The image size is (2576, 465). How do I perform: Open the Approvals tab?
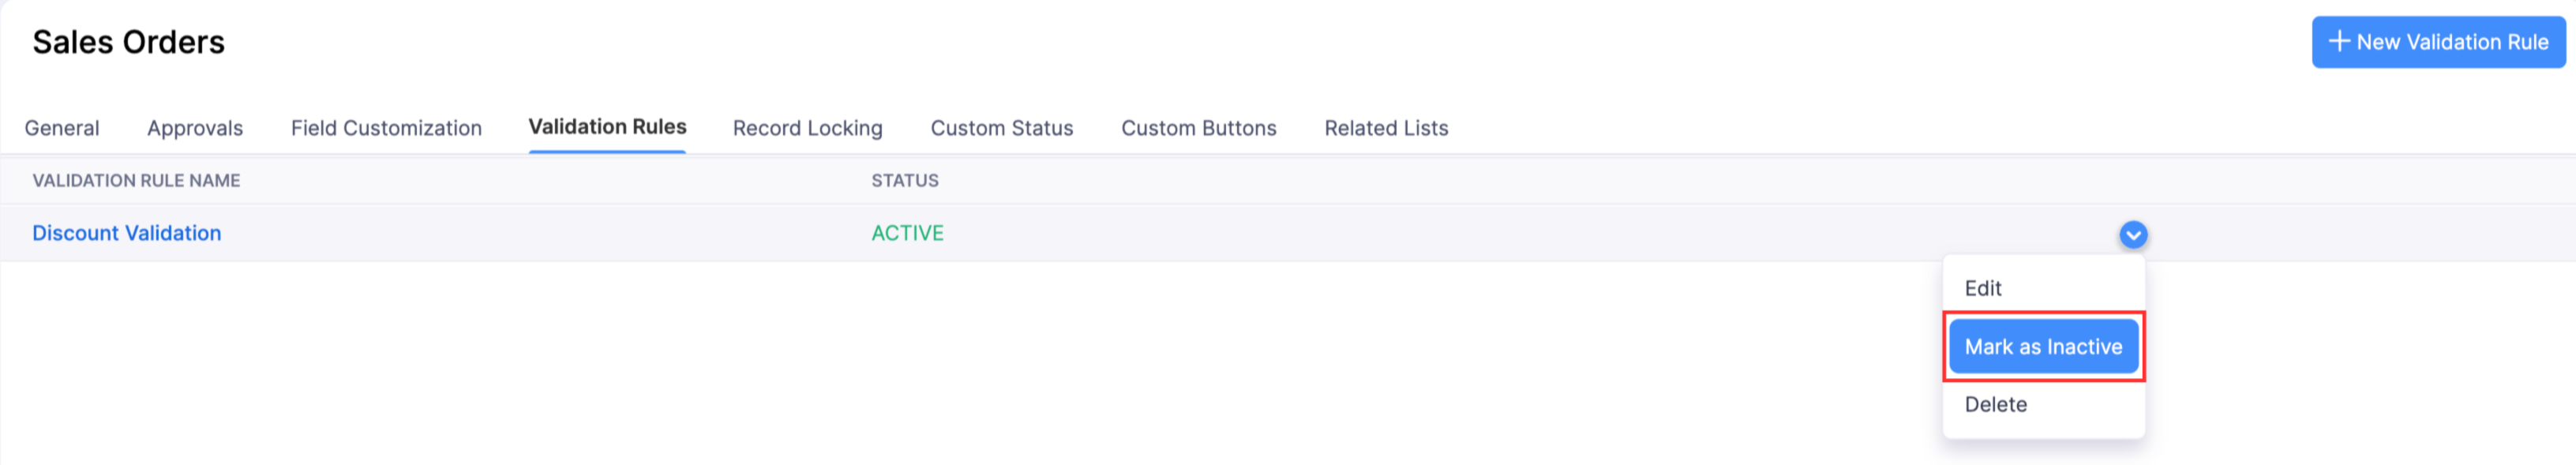click(194, 128)
